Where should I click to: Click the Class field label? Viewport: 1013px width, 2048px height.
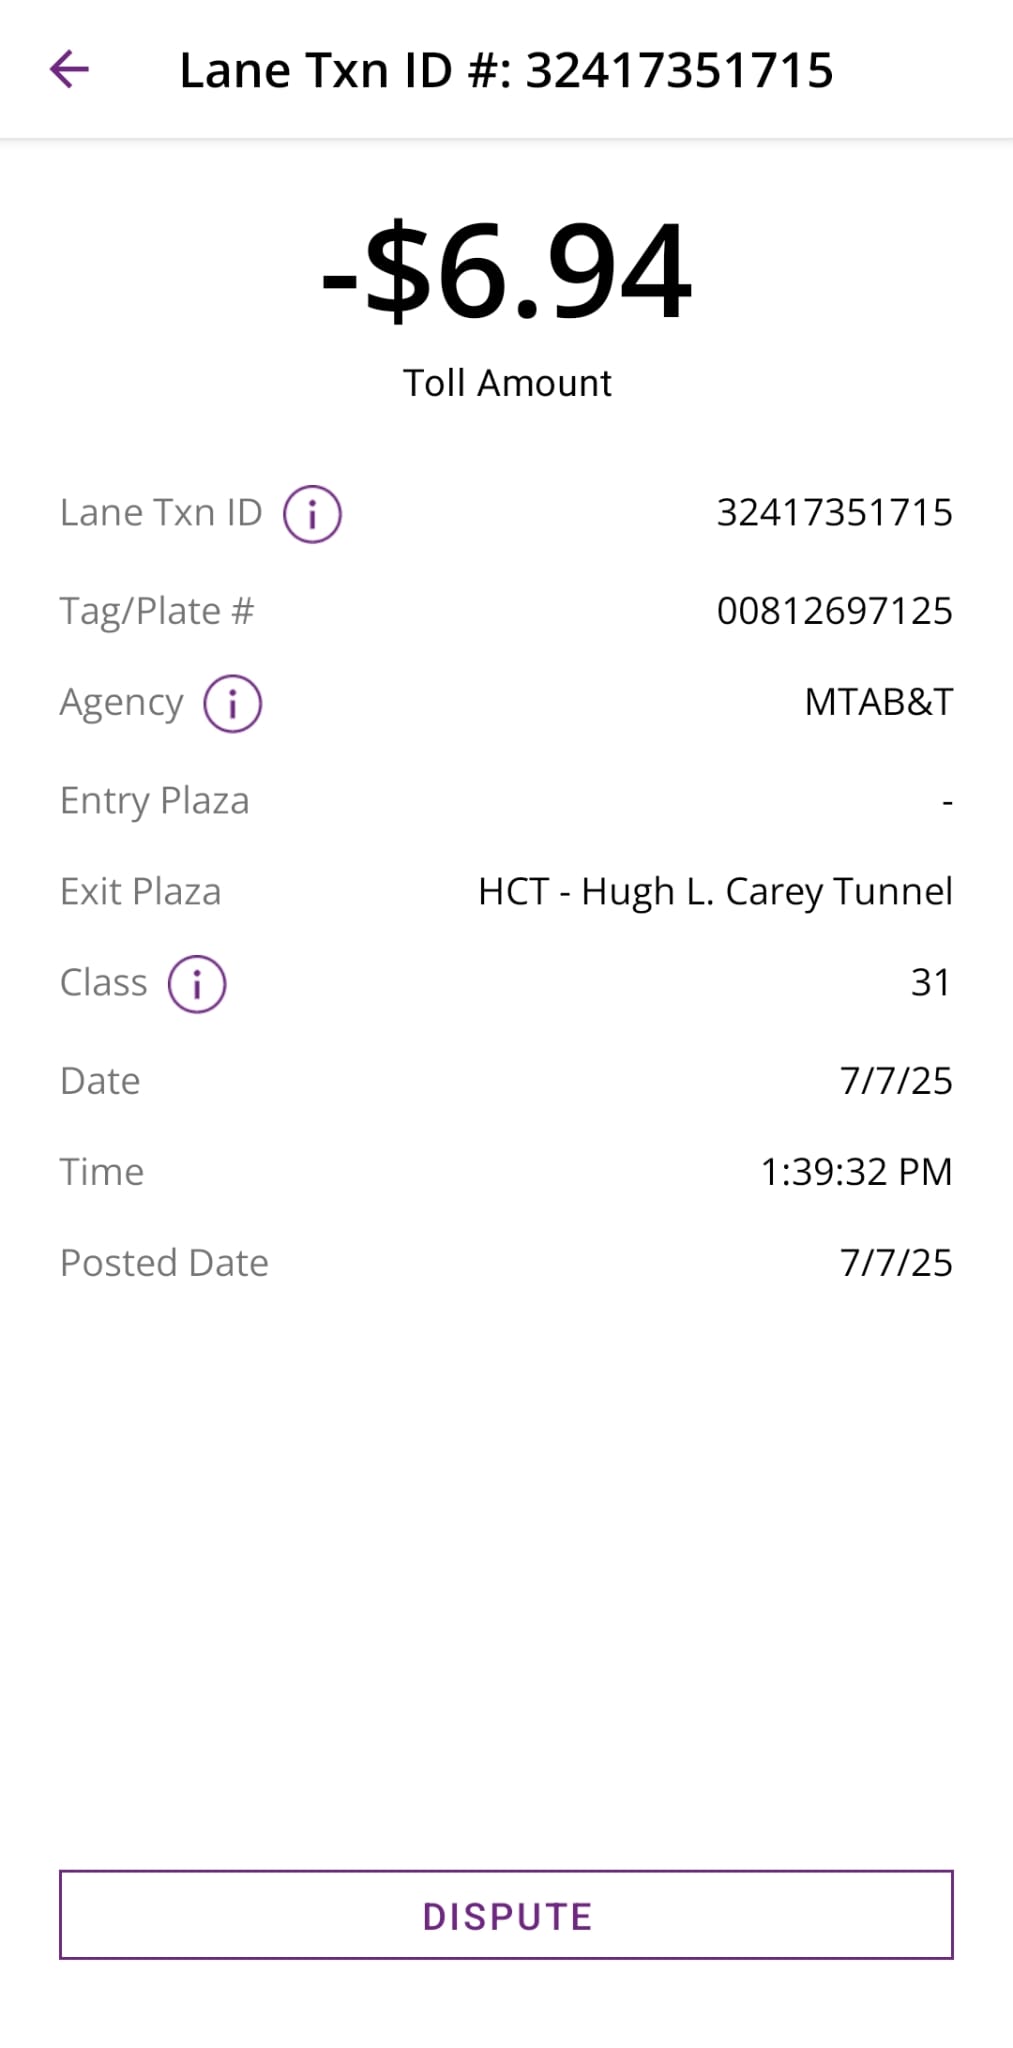point(103,983)
